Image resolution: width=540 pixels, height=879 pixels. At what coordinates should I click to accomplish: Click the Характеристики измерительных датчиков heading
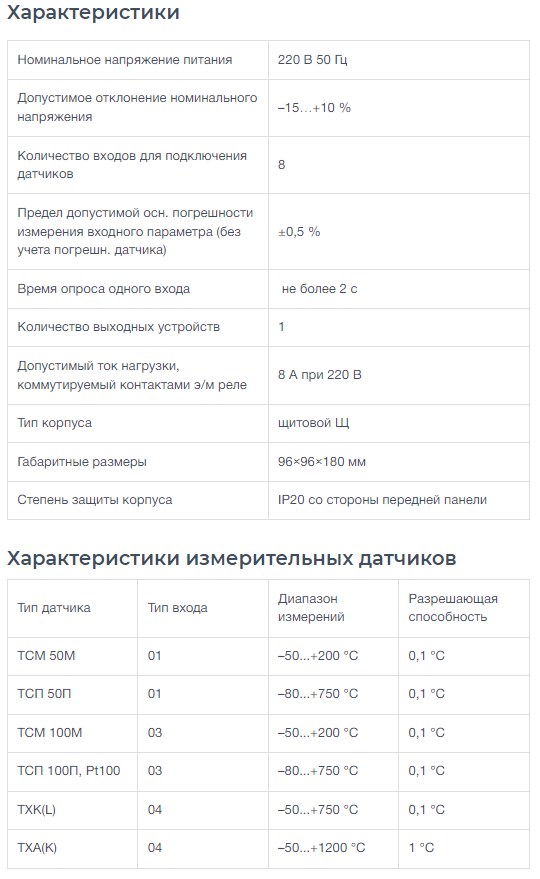[232, 558]
